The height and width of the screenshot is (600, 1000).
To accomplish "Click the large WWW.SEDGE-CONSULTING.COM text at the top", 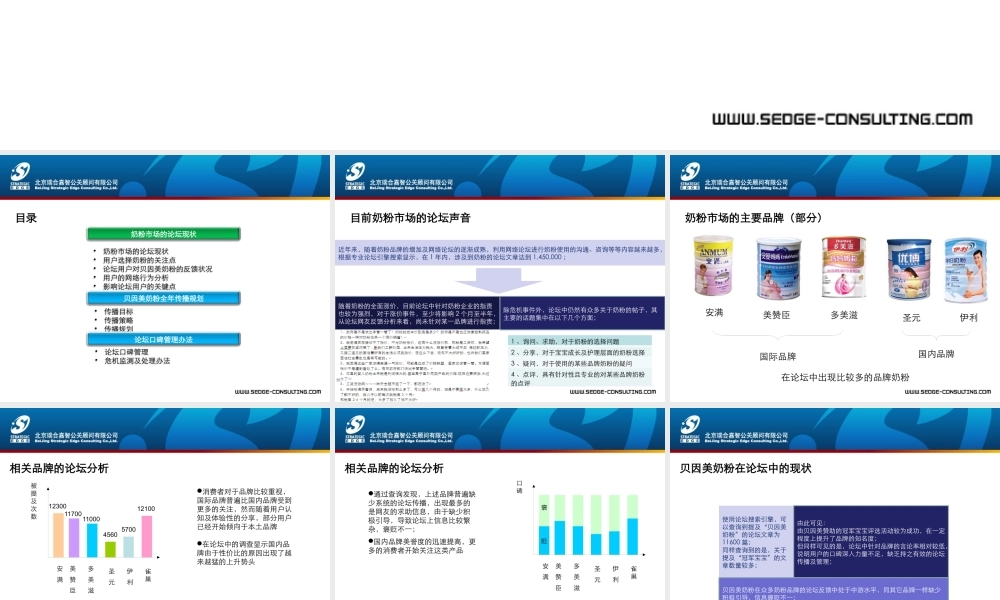I will tap(842, 119).
